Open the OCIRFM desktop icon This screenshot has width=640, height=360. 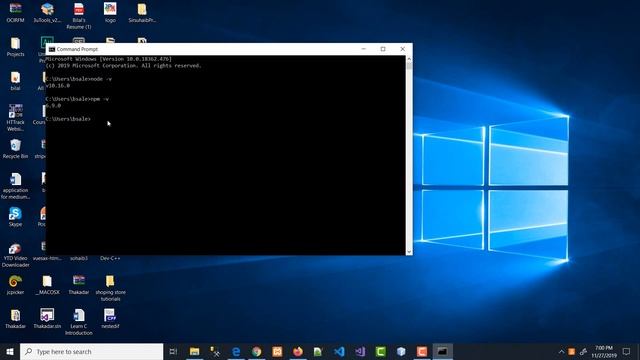pyautogui.click(x=16, y=12)
